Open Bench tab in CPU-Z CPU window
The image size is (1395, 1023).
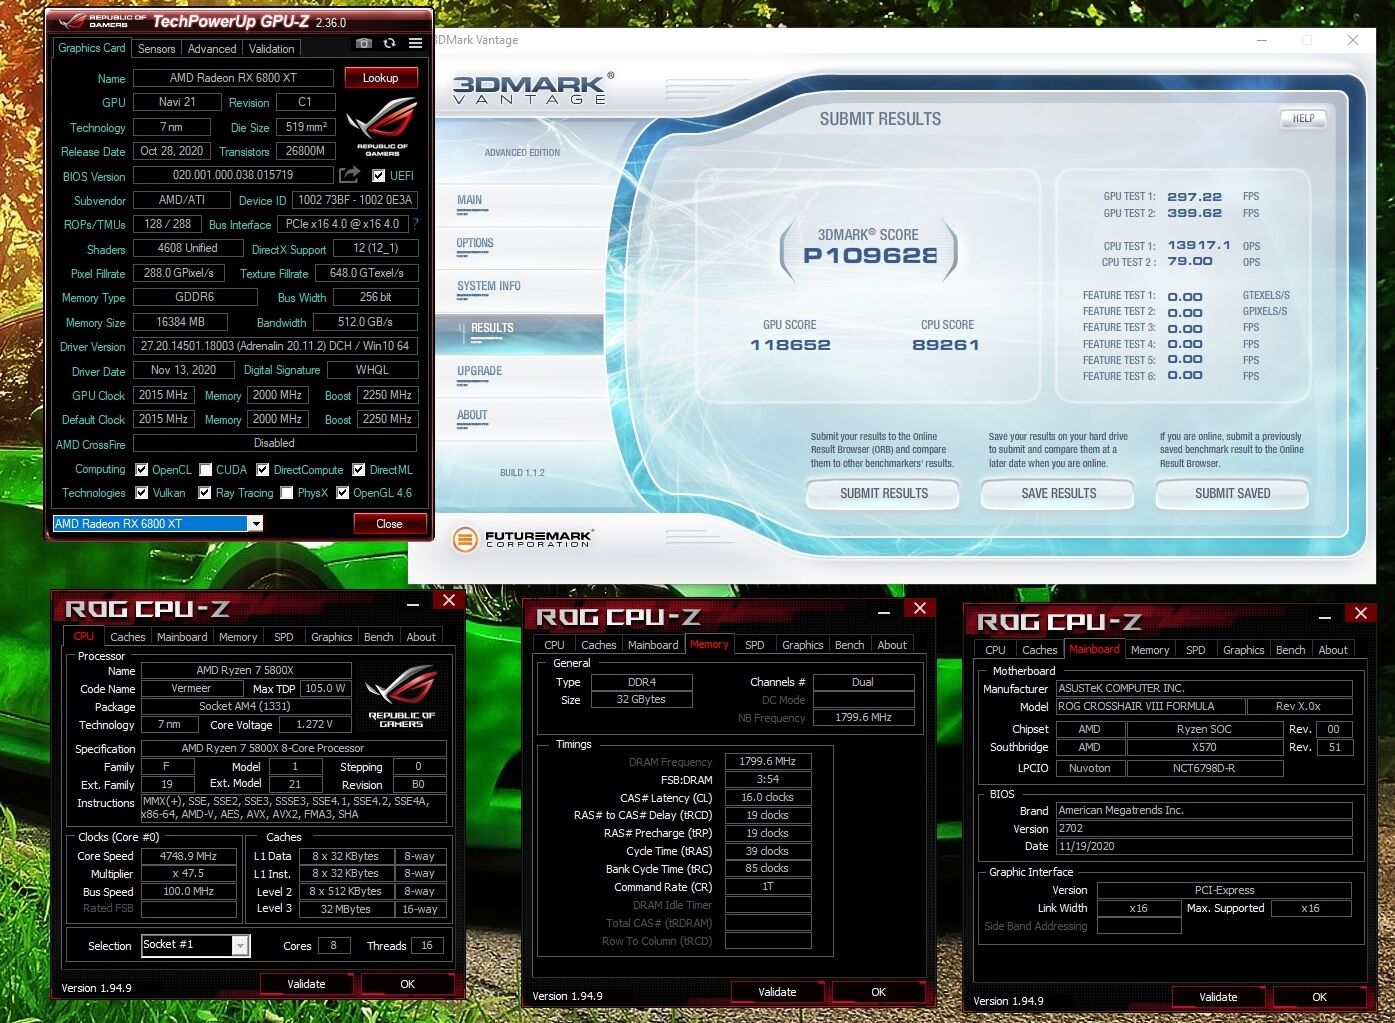(x=378, y=637)
